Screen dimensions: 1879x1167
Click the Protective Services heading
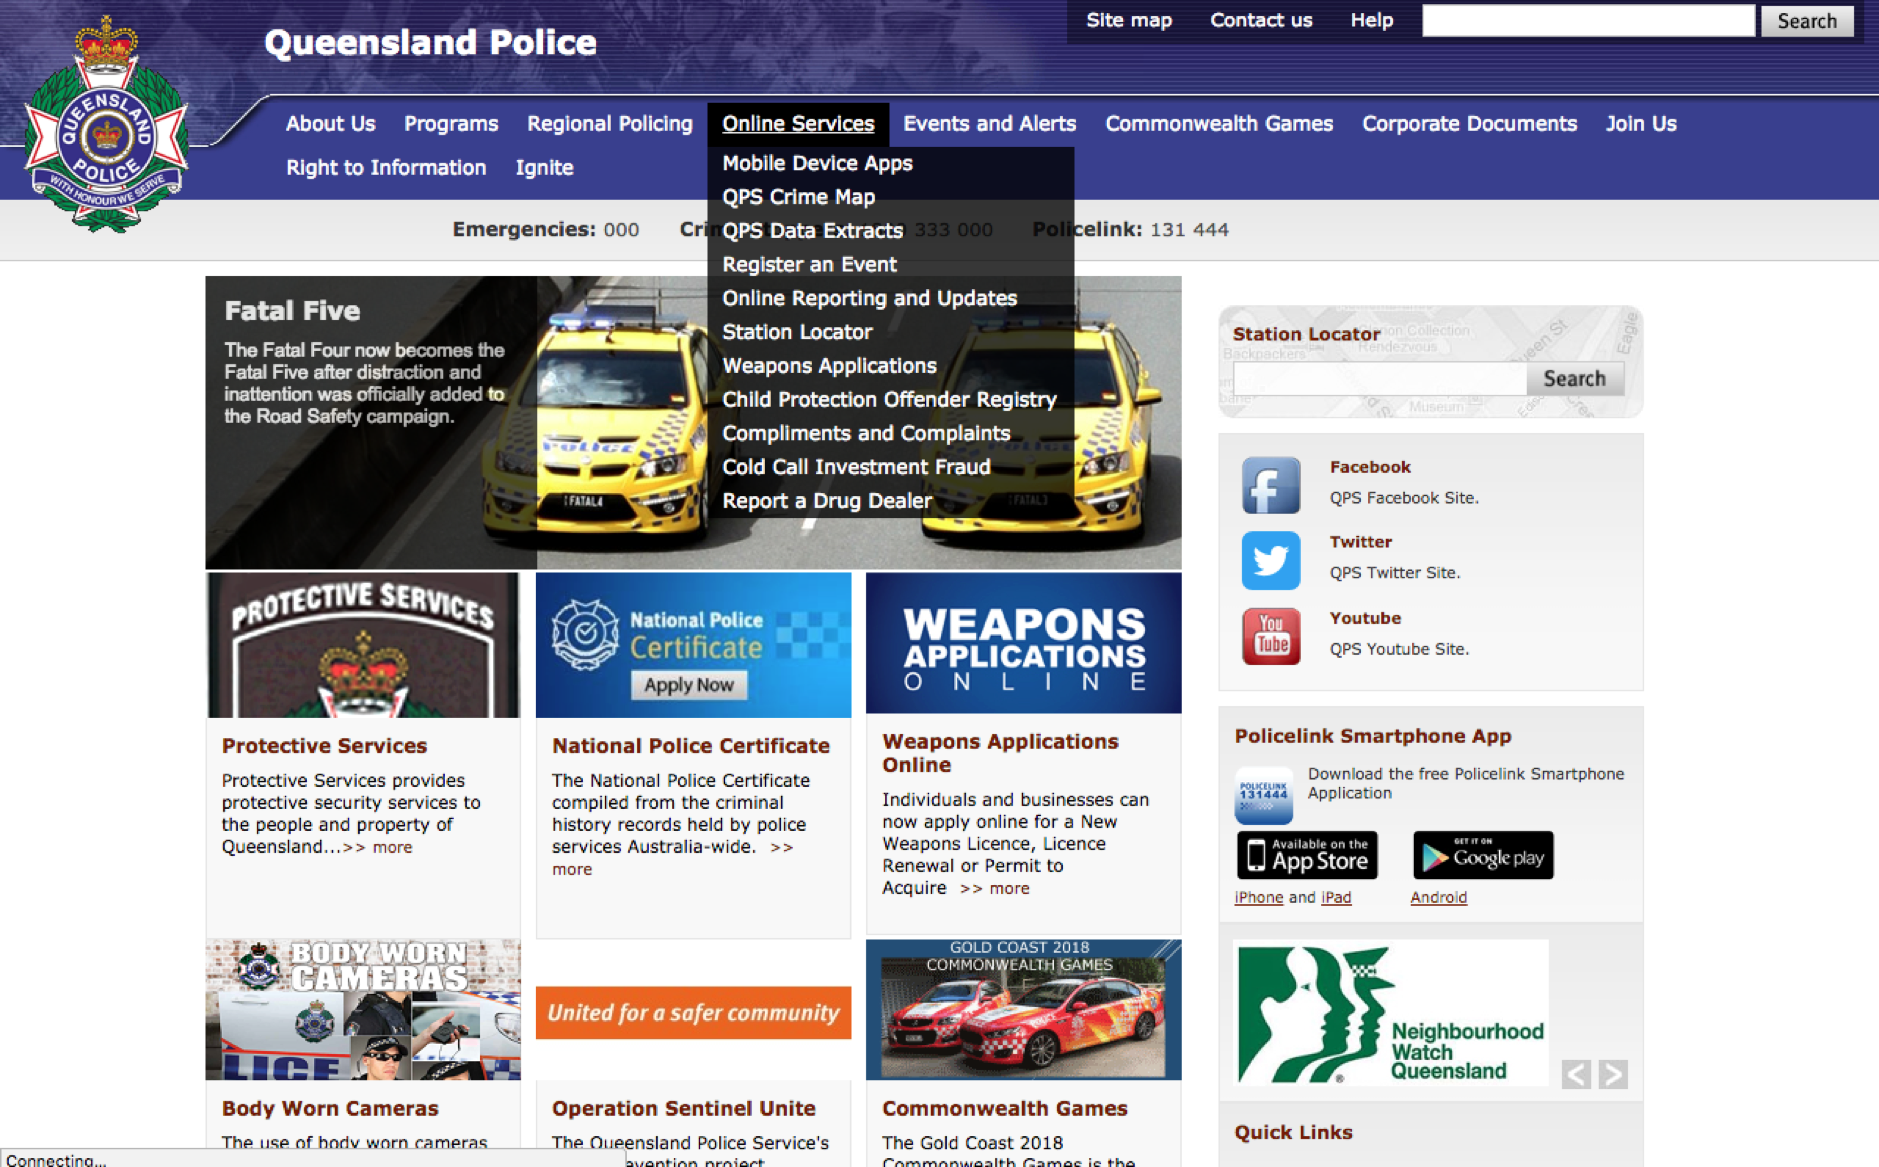[x=324, y=746]
